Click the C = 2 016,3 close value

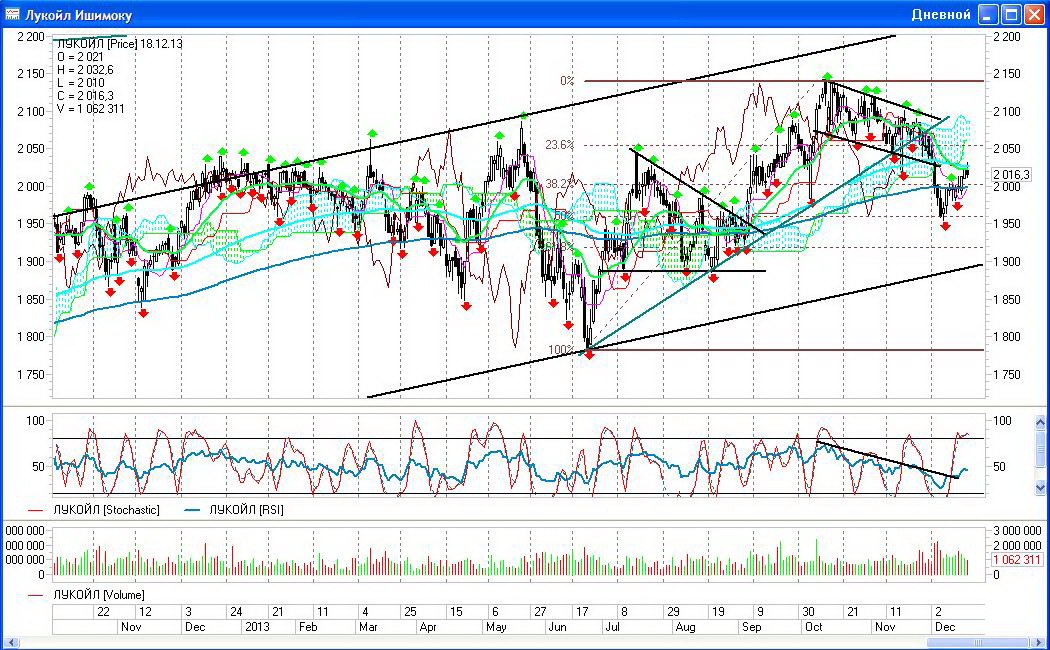tap(85, 96)
